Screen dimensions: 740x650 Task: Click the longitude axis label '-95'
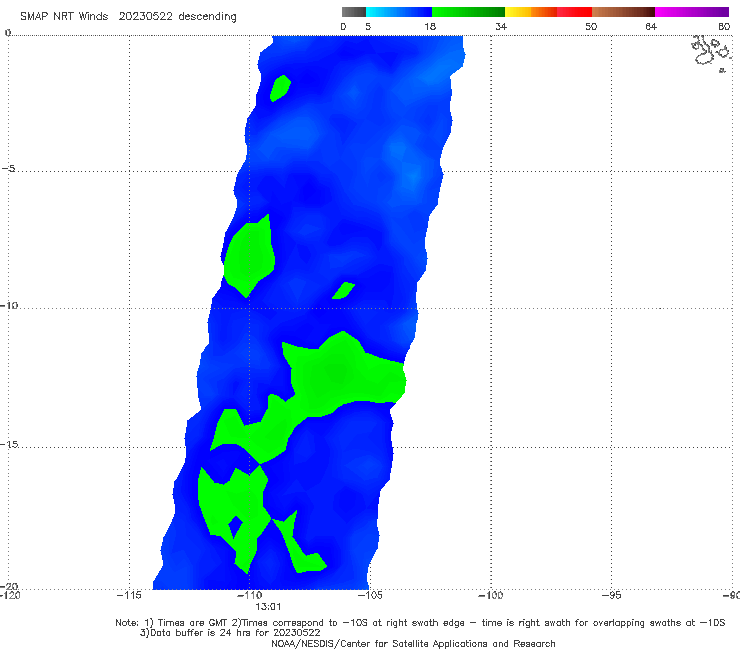click(x=612, y=595)
